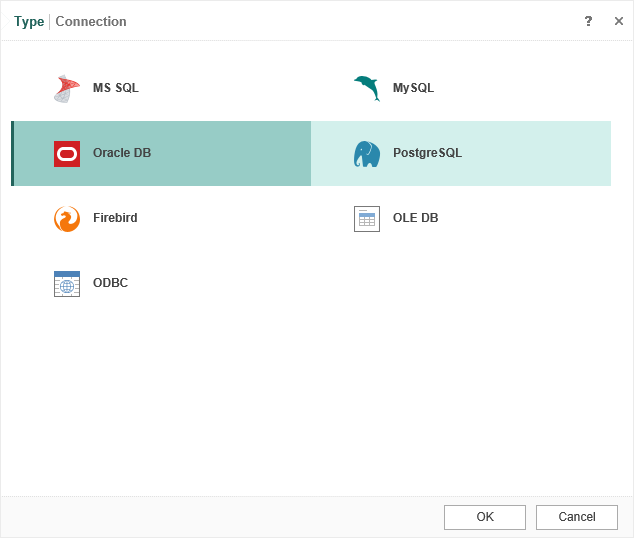The width and height of the screenshot is (634, 538).
Task: Click the "PostgreSQL" label
Action: point(427,153)
